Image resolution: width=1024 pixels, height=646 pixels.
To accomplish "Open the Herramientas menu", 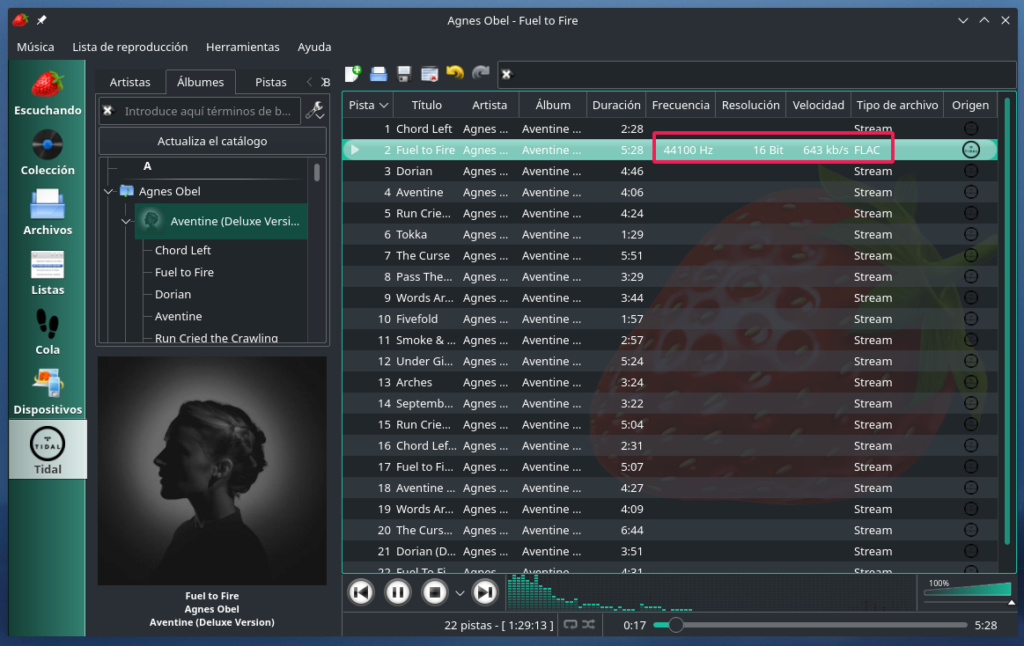I will [242, 47].
